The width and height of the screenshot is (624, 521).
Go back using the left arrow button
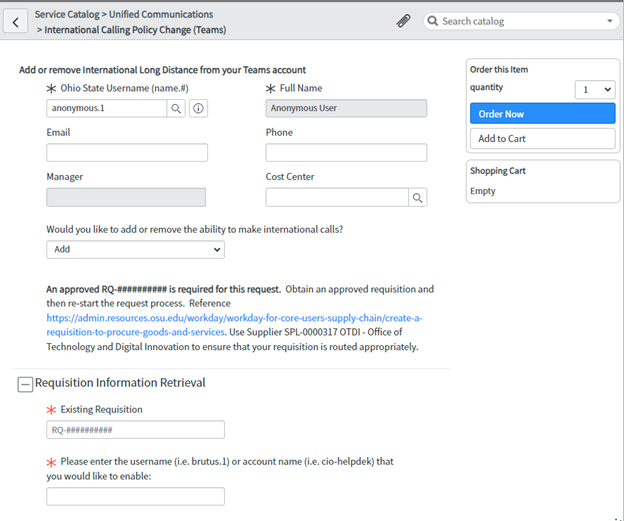click(x=16, y=21)
